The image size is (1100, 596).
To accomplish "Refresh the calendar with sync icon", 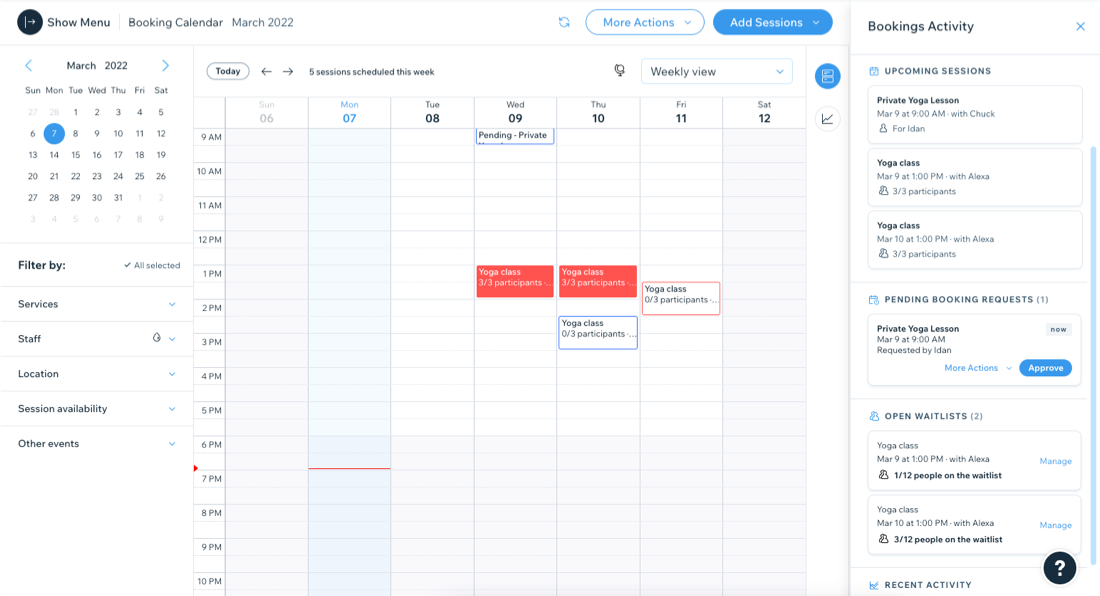I will [x=564, y=22].
